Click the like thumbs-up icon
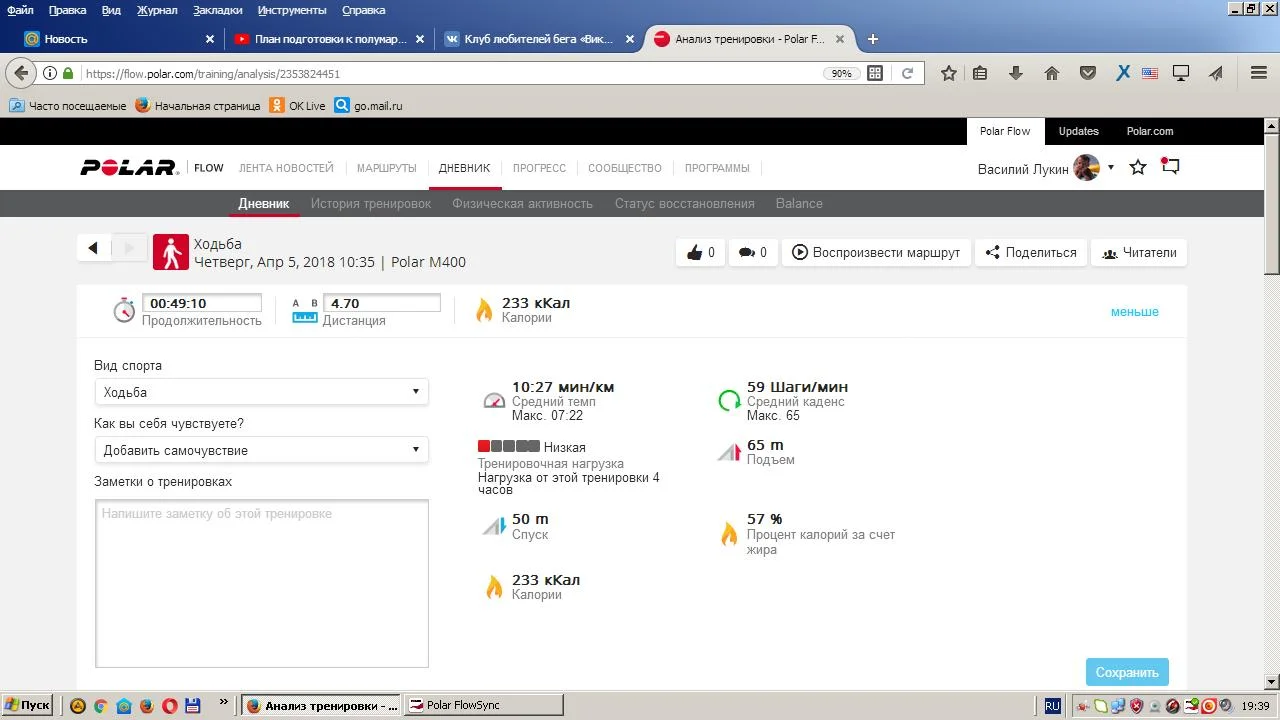Viewport: 1280px width, 720px height. pos(695,253)
